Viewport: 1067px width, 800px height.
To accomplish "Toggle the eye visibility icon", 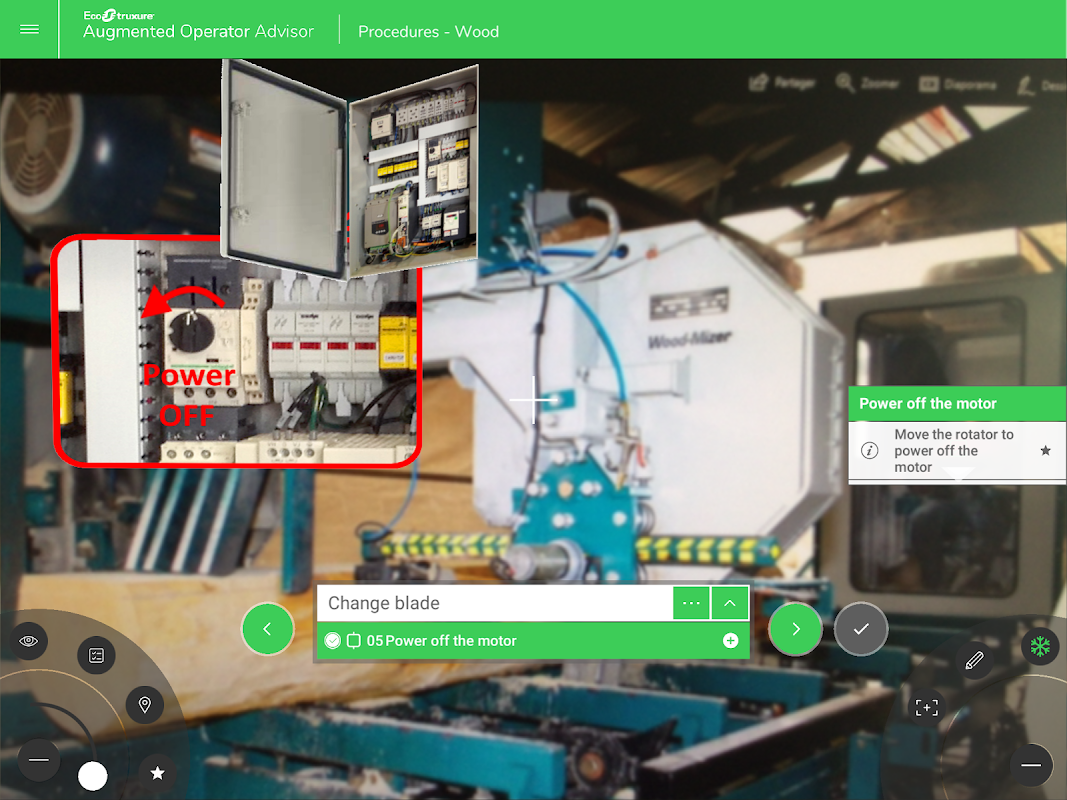I will [x=29, y=641].
